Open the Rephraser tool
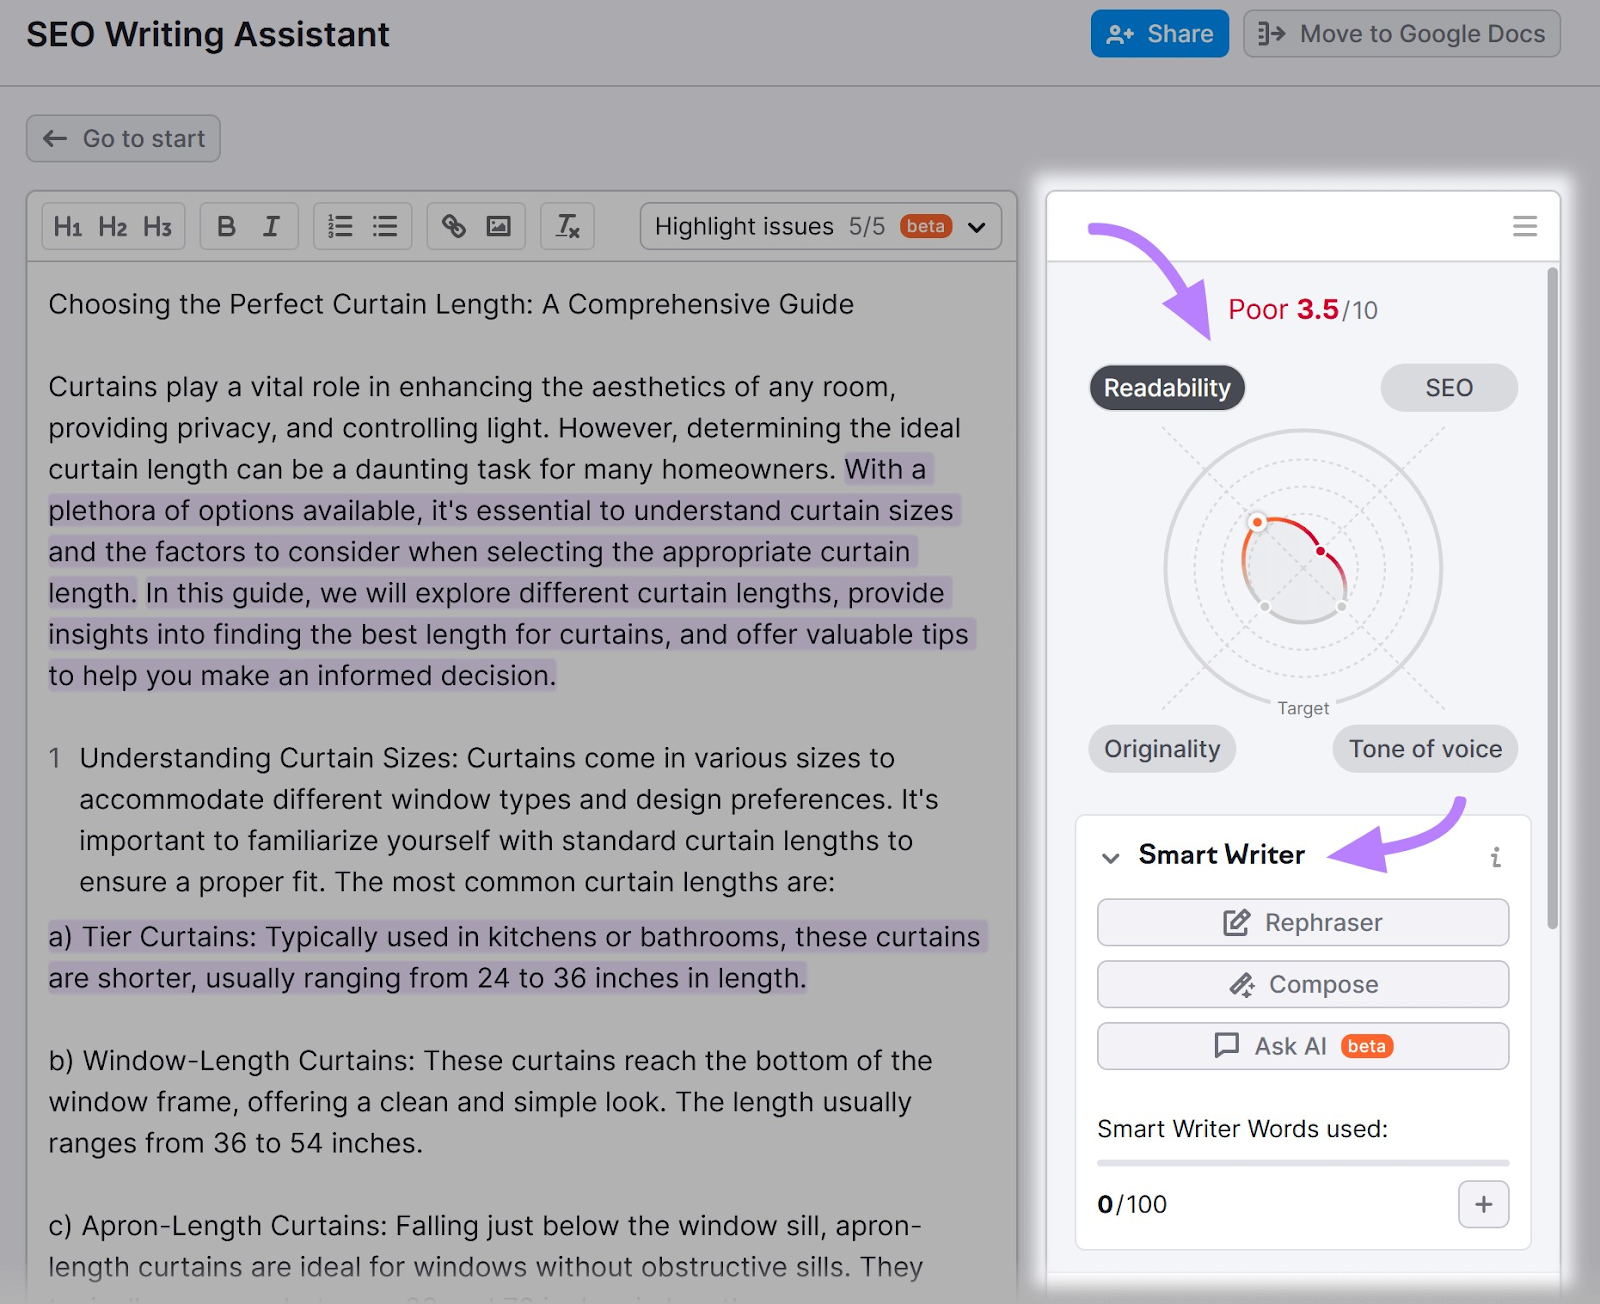This screenshot has width=1600, height=1304. 1303,922
